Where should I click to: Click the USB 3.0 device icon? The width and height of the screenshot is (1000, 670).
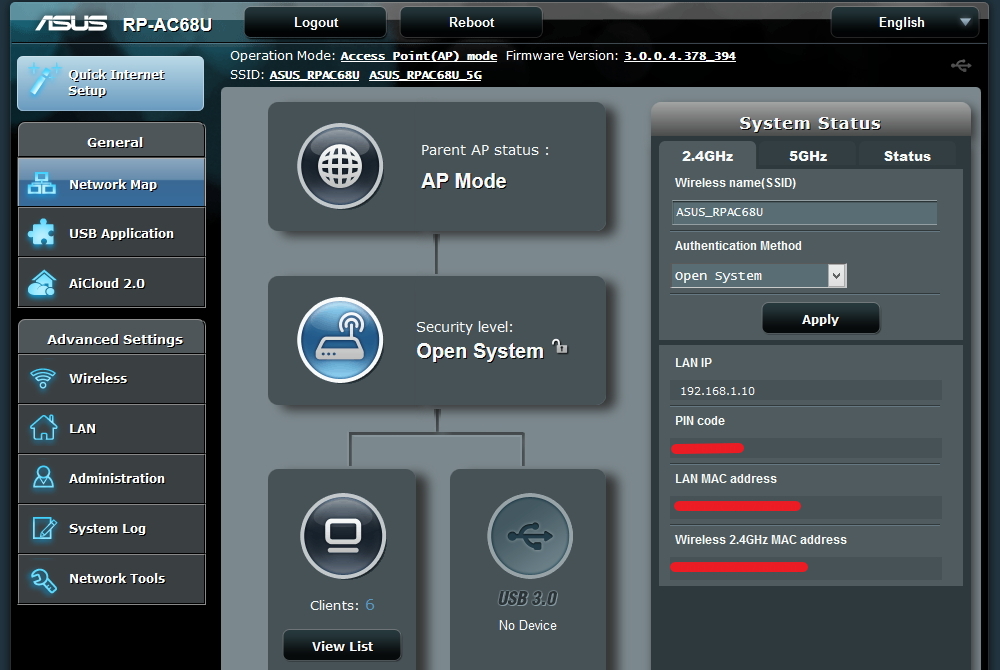point(530,535)
